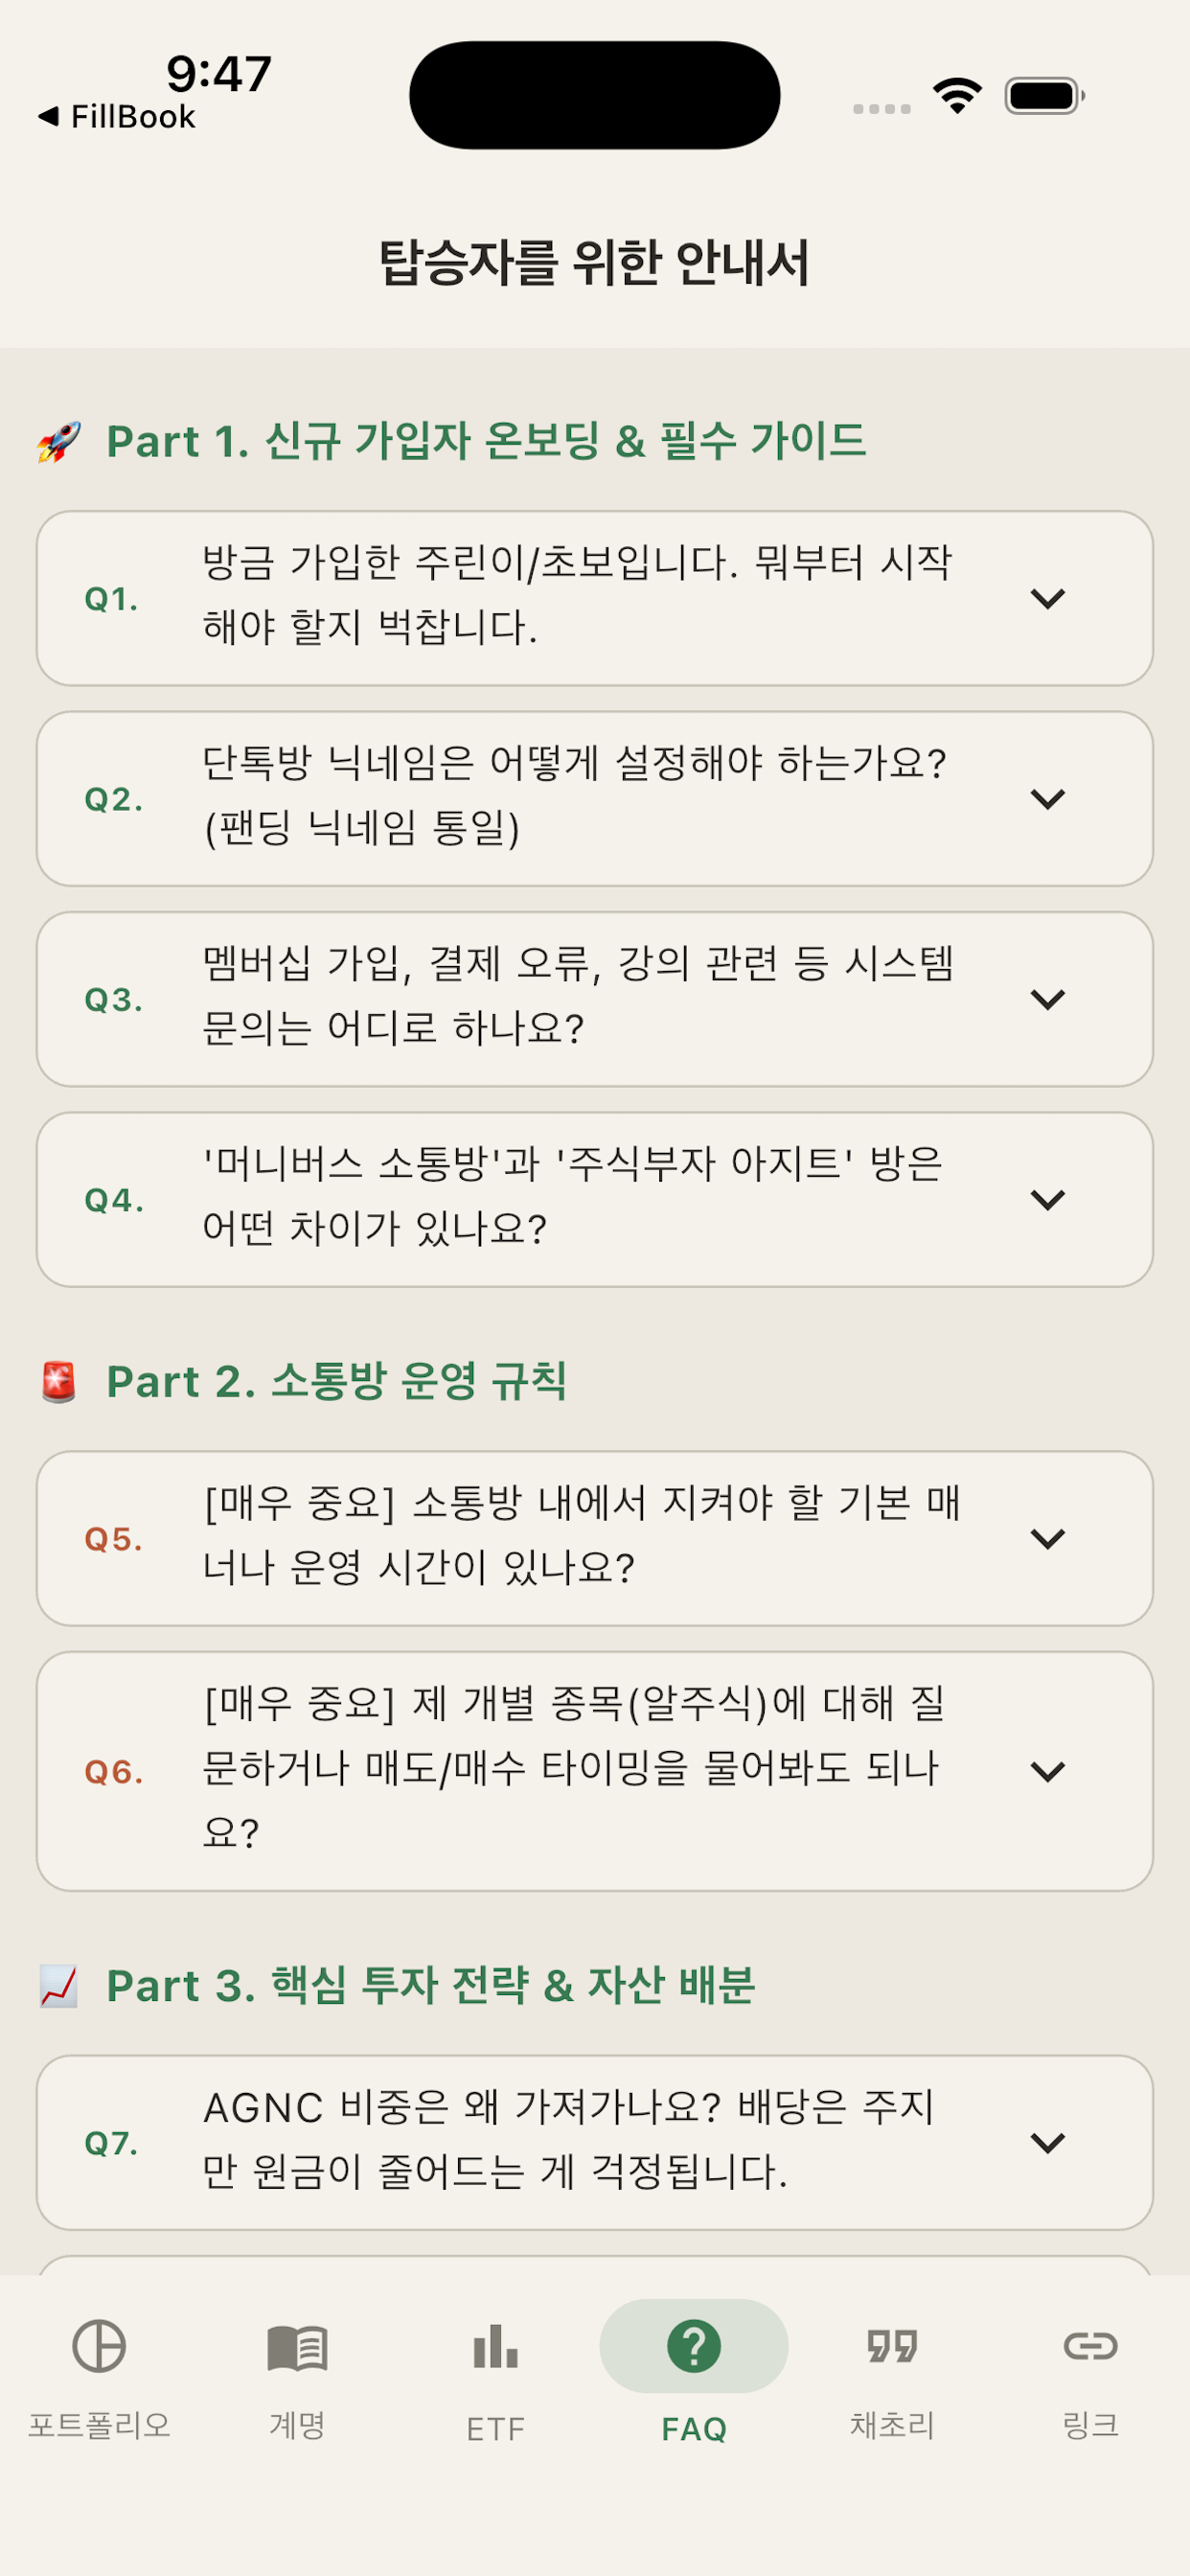Expand Q6 chevron on individual stocks
The width and height of the screenshot is (1190, 2576).
1047,1772
